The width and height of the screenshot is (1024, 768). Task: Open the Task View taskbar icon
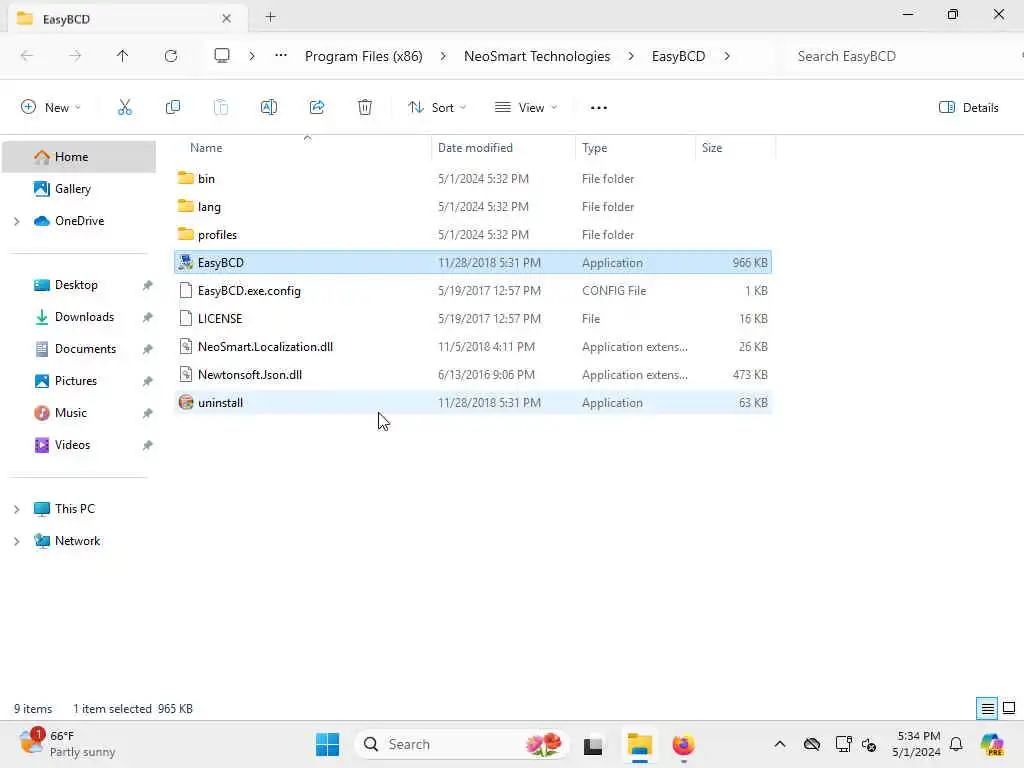tap(593, 745)
